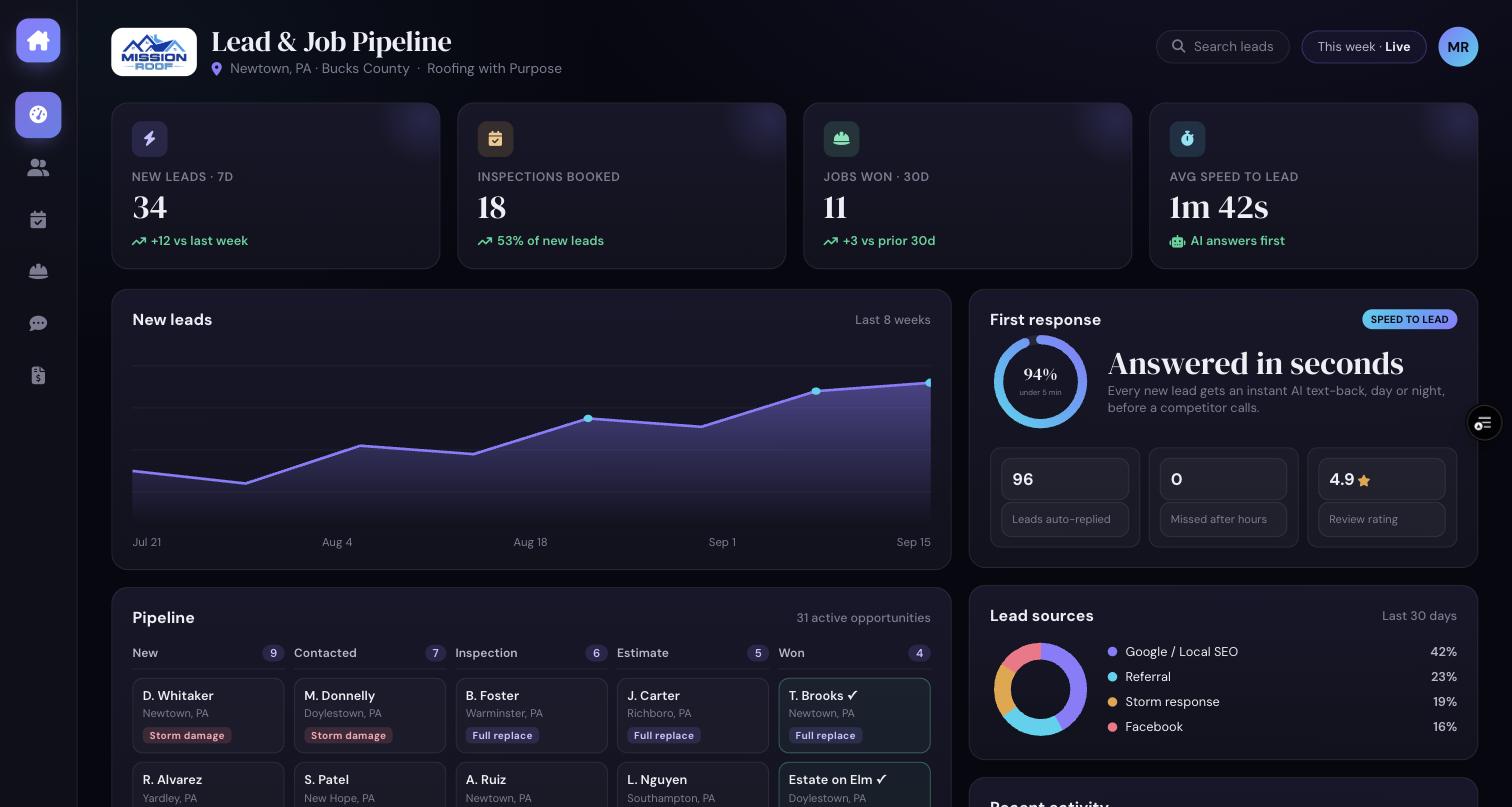Viewport: 1512px width, 807px height.
Task: Open the floating settings panel icon at right edge
Action: pos(1484,423)
